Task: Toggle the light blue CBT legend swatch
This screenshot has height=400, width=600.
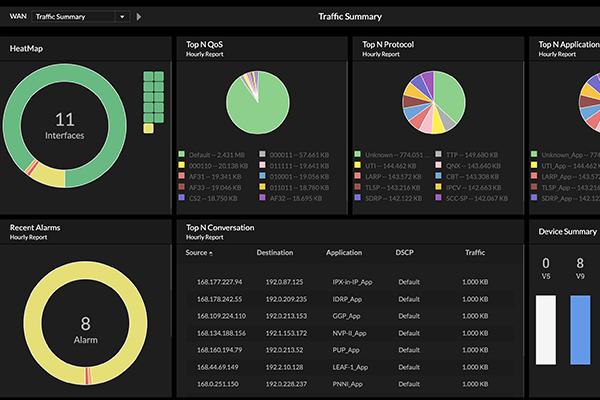Action: click(x=439, y=176)
